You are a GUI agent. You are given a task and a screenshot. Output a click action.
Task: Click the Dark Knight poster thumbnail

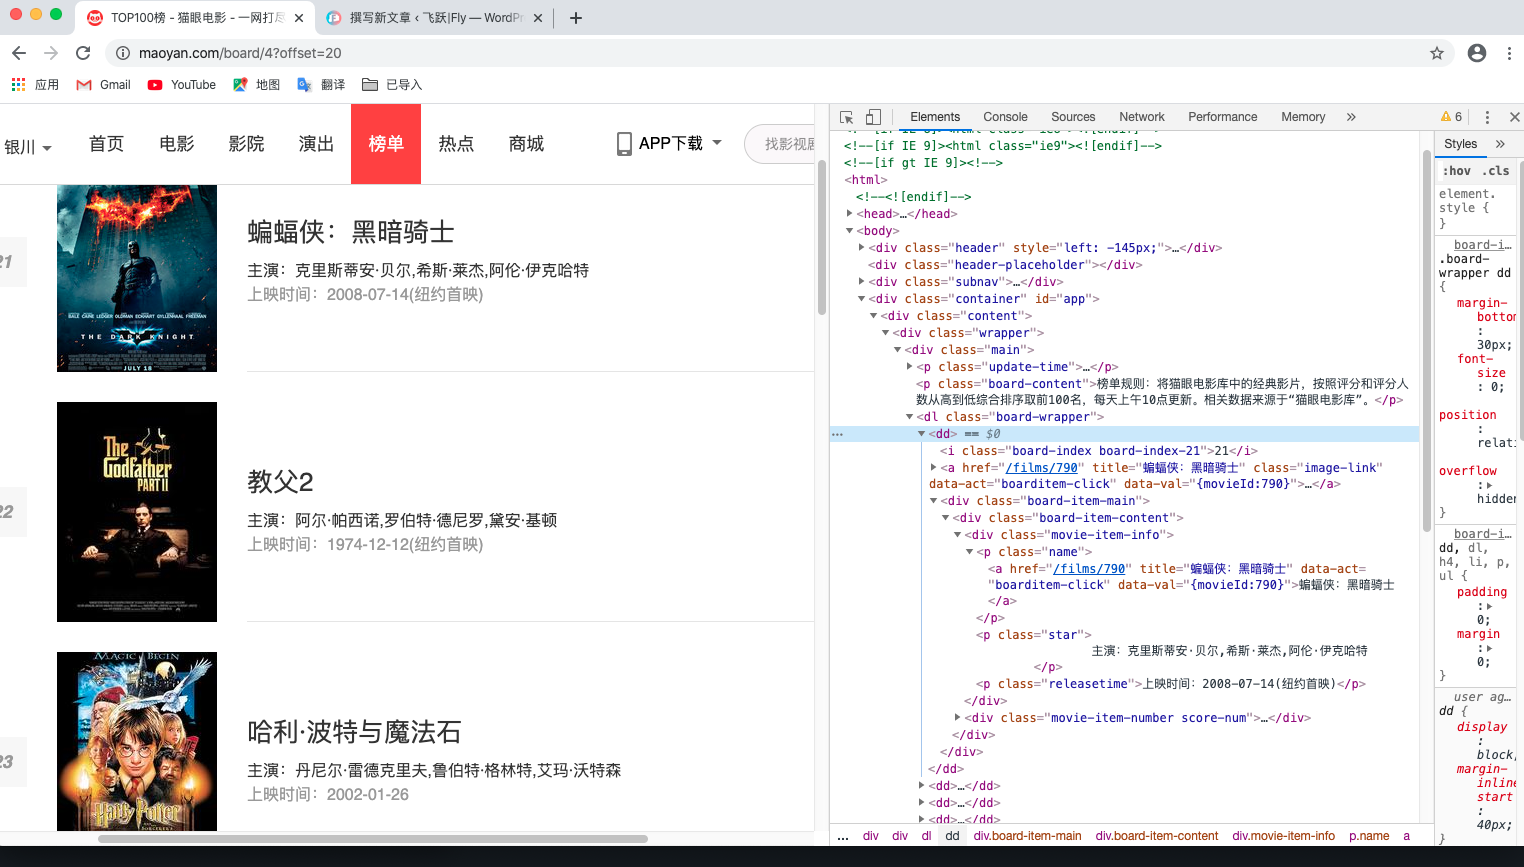137,278
